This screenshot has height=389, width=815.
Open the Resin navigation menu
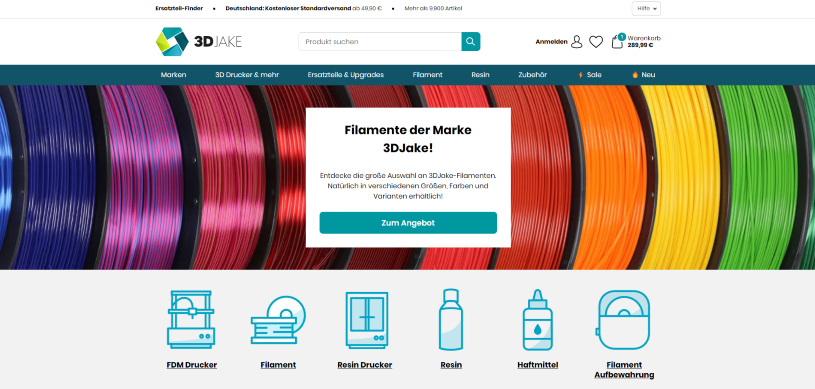[x=480, y=75]
